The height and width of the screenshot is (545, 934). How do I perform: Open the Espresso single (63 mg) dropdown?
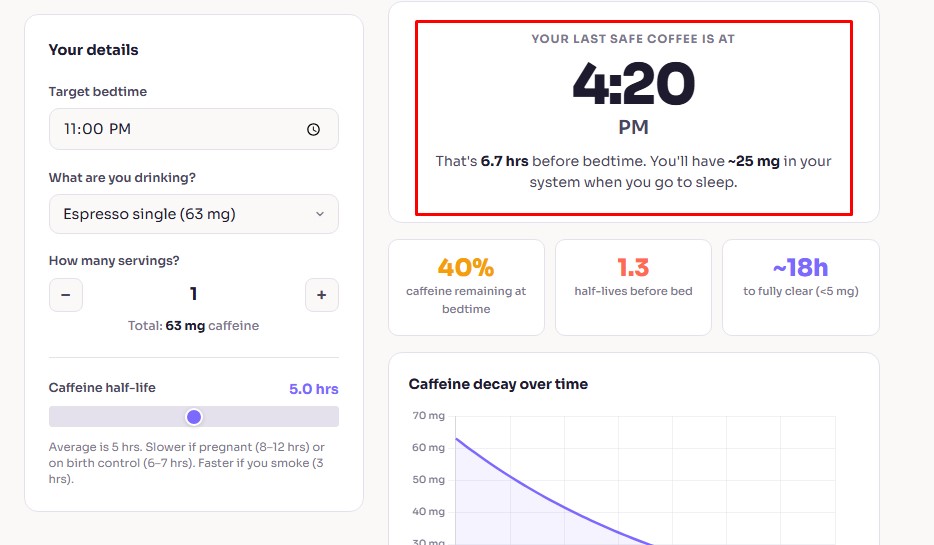click(194, 214)
